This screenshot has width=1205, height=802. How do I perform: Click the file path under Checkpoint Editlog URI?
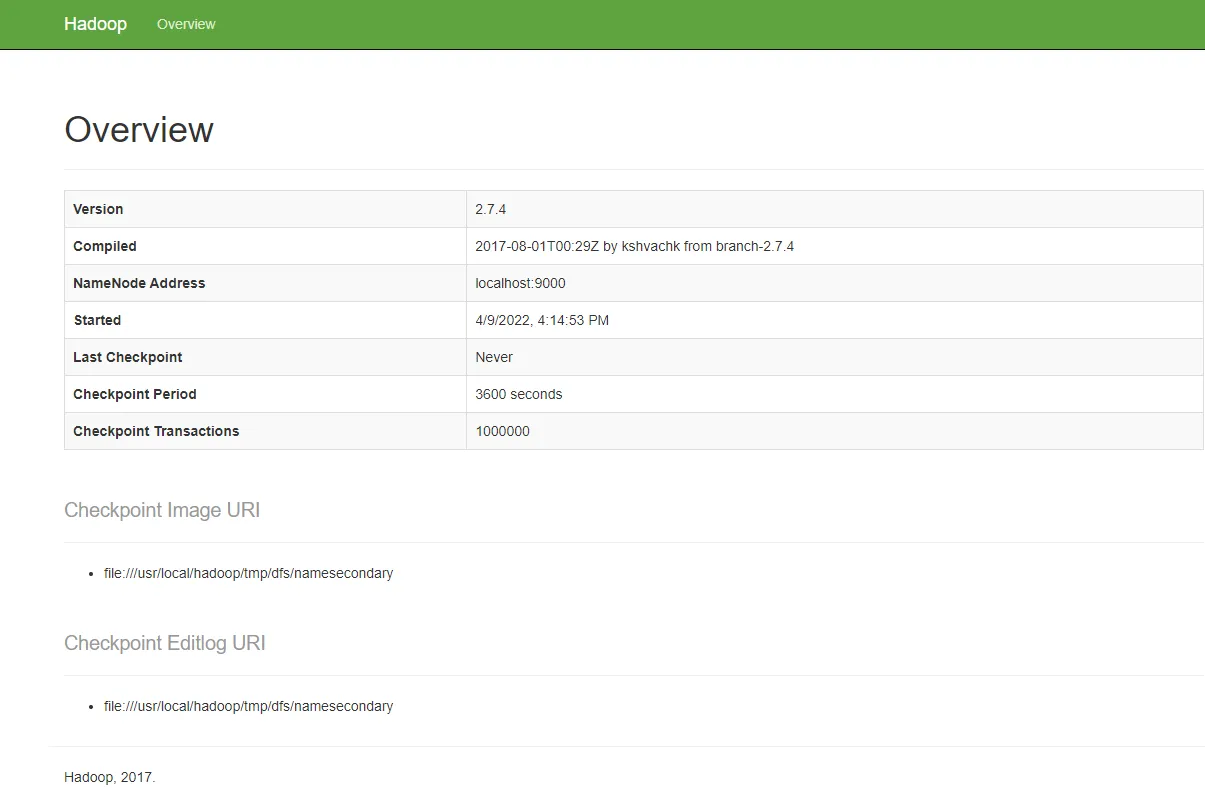tap(248, 706)
